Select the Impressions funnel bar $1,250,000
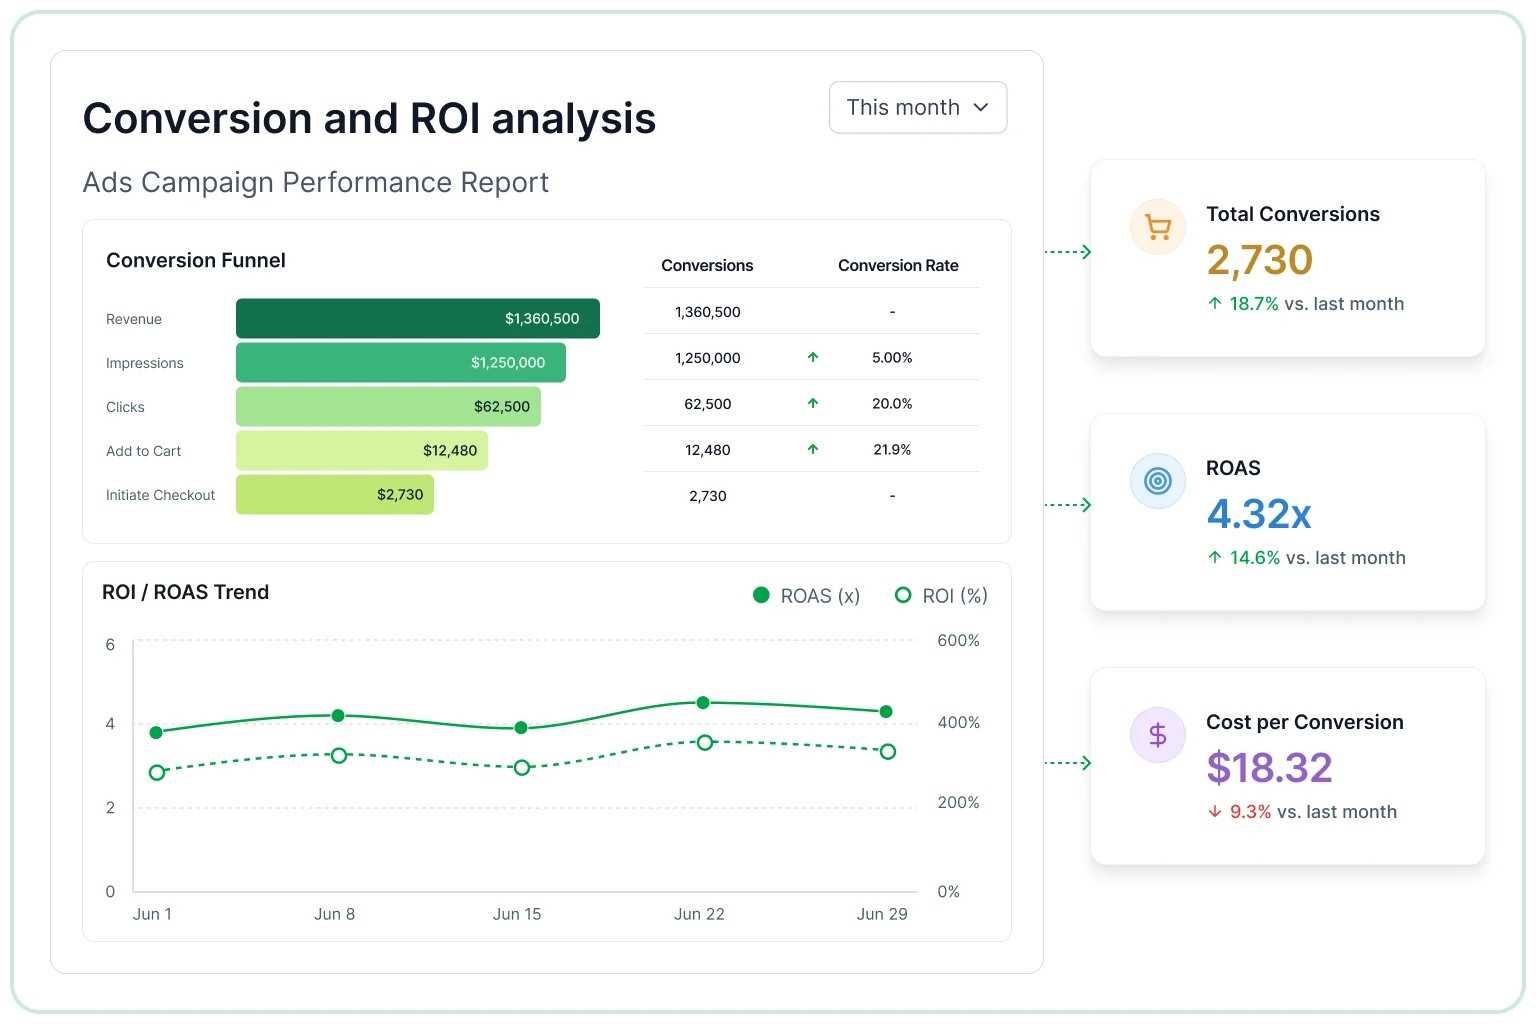Screen dimensions: 1536x1024 click(x=401, y=362)
